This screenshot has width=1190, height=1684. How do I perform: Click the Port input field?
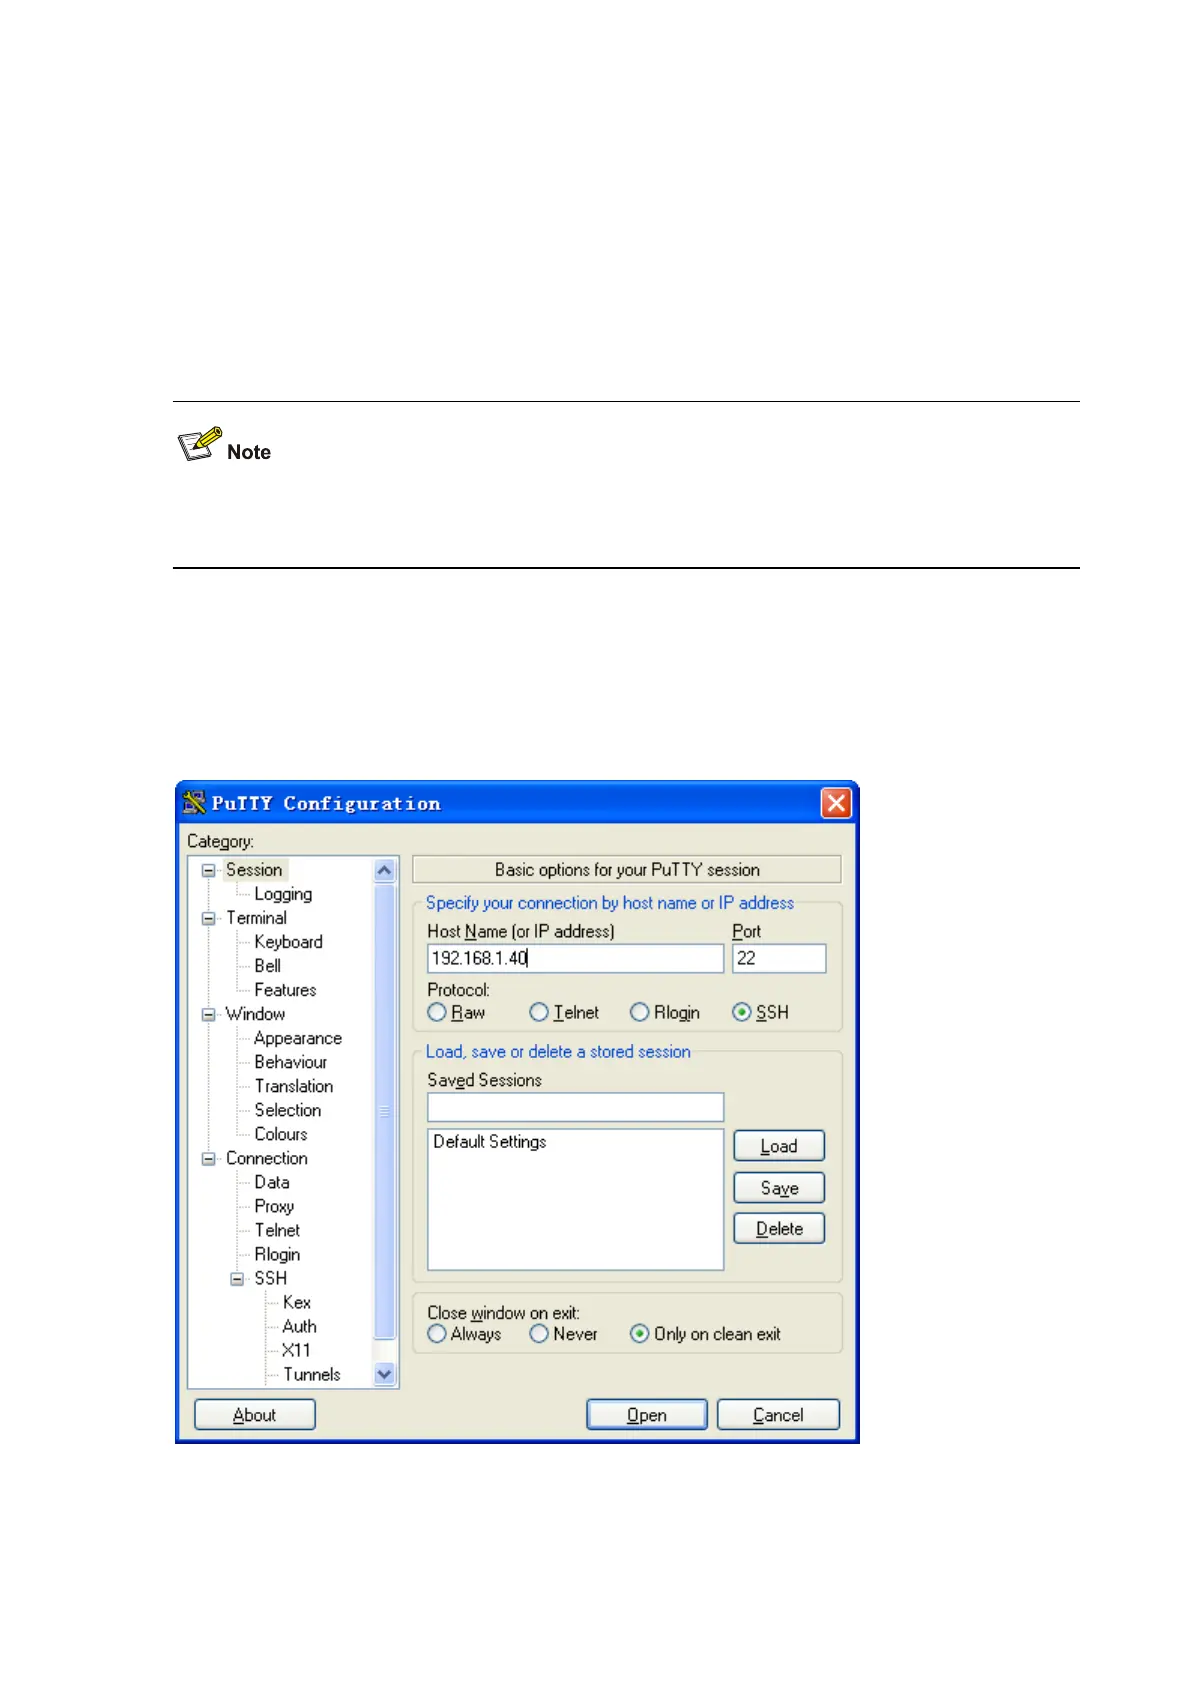[779, 958]
